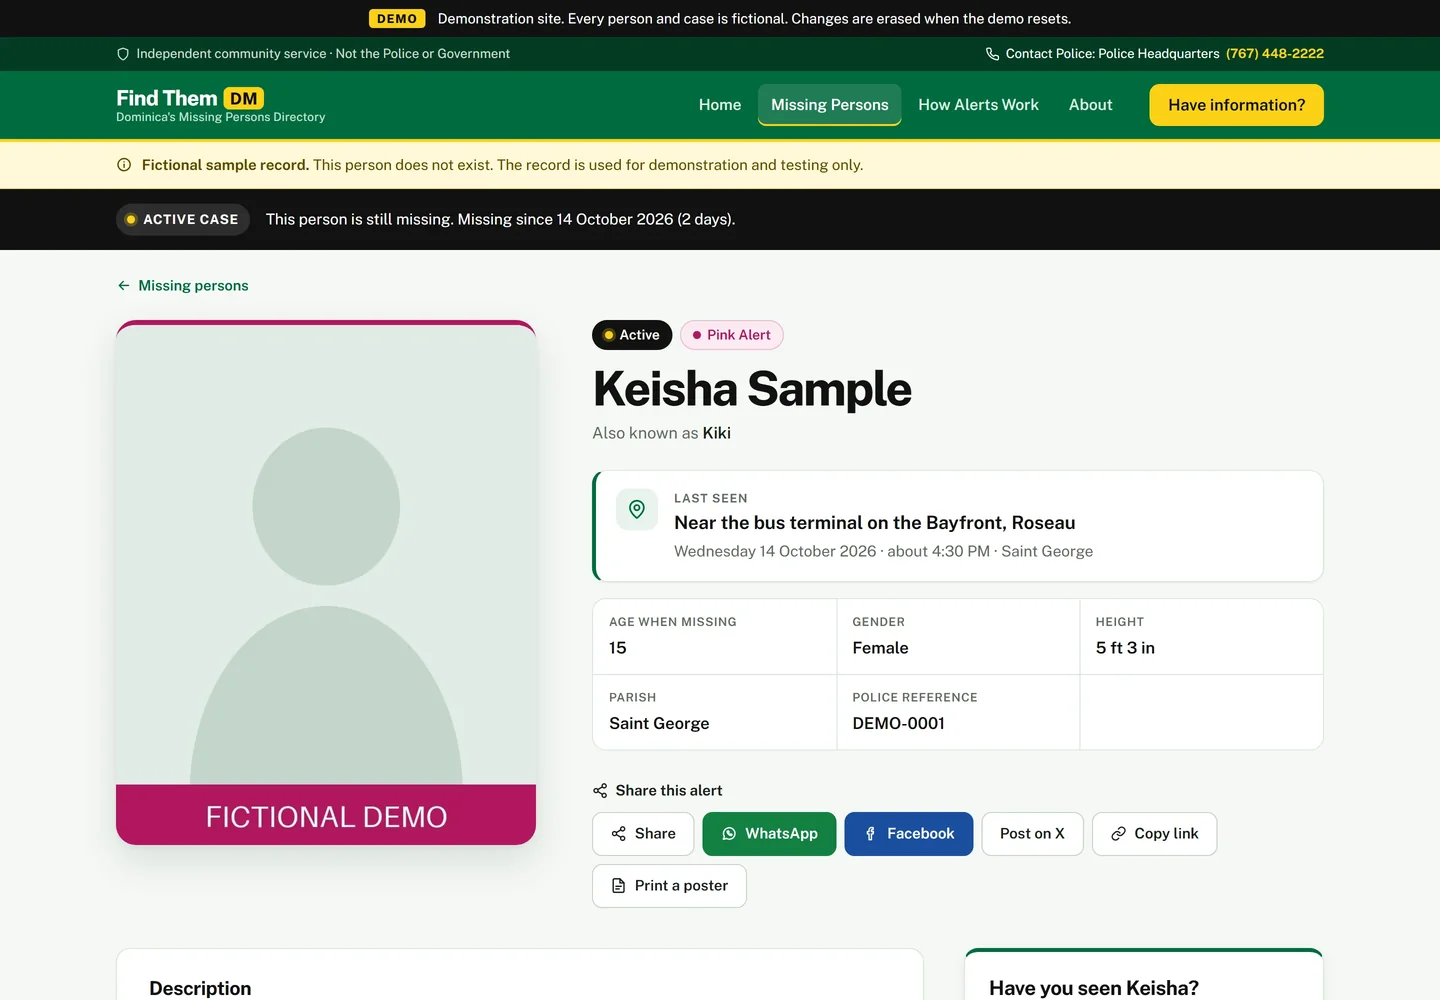Click the DEMO label in top banner
The image size is (1440, 1000).
pos(397,19)
